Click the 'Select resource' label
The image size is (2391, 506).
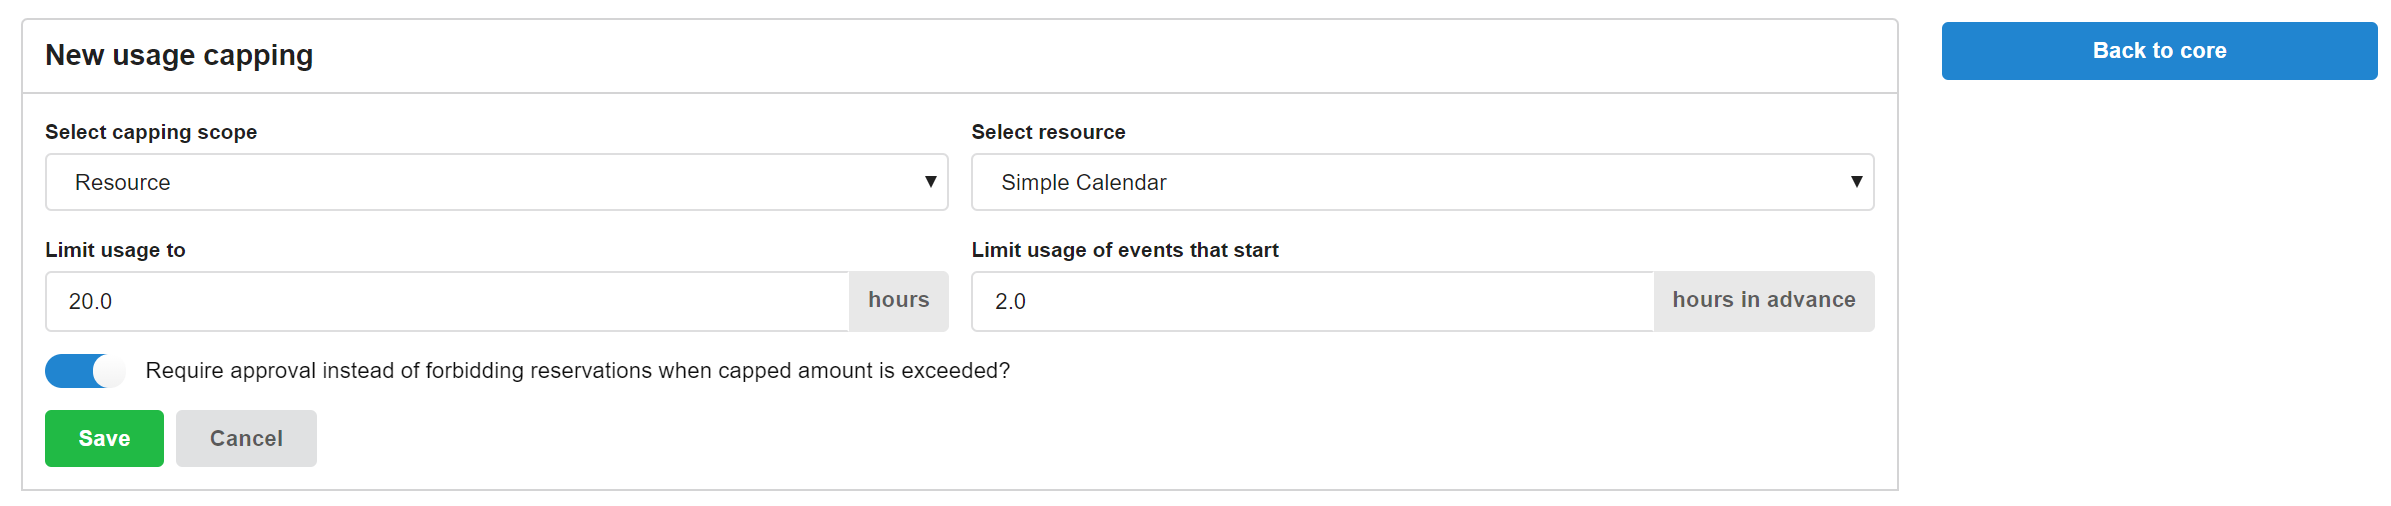coord(1048,132)
